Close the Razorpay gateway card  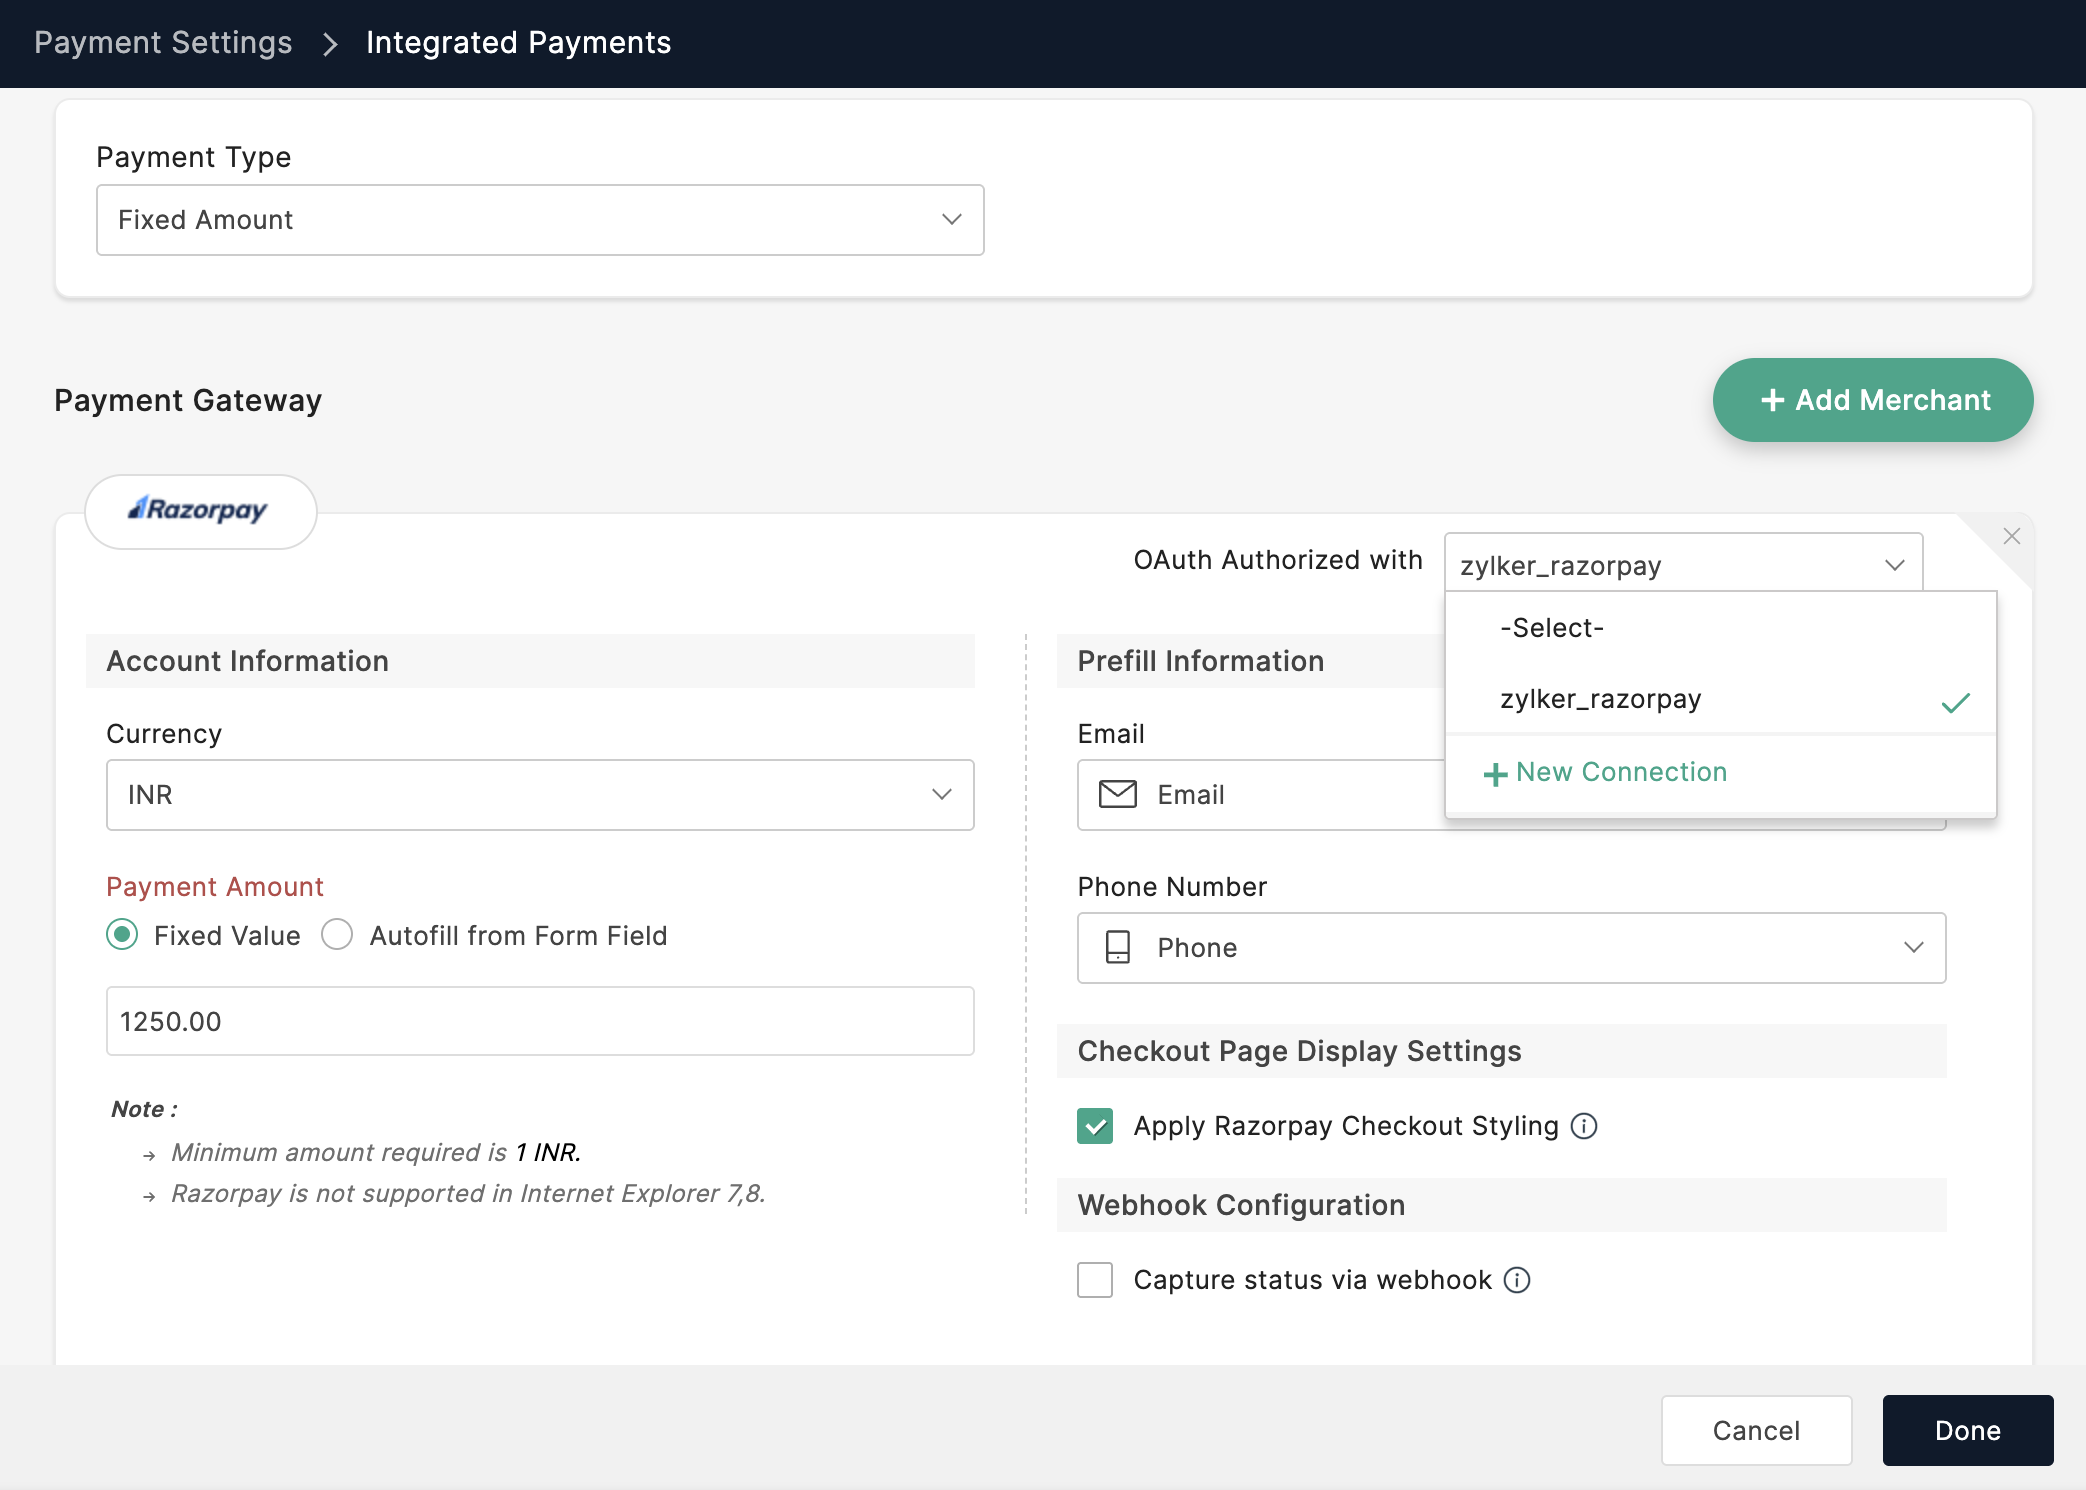point(2012,536)
